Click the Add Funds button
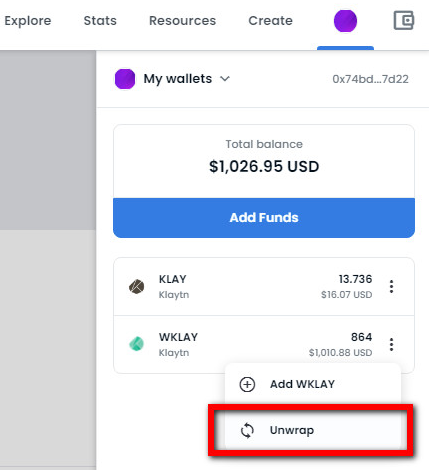This screenshot has width=429, height=470. pos(264,218)
